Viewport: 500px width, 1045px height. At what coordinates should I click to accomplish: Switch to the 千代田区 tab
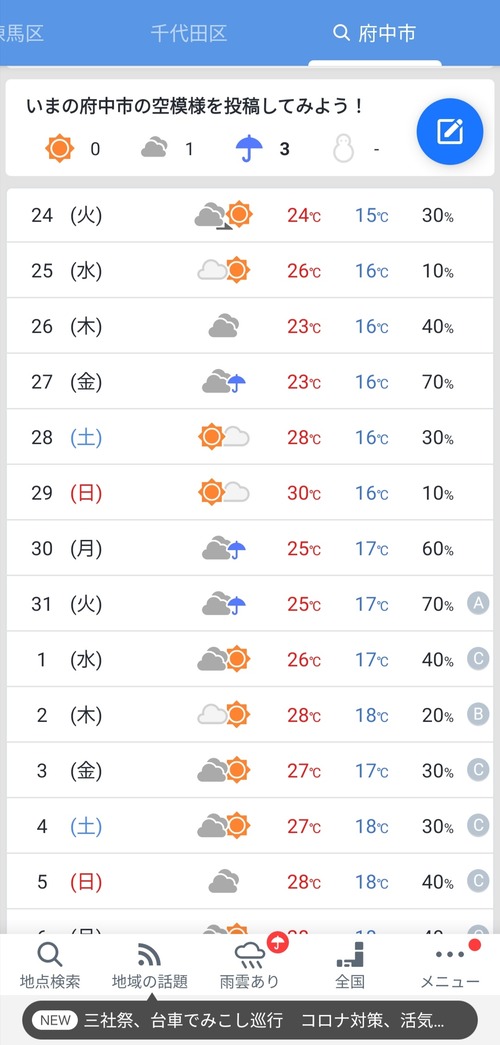(189, 33)
